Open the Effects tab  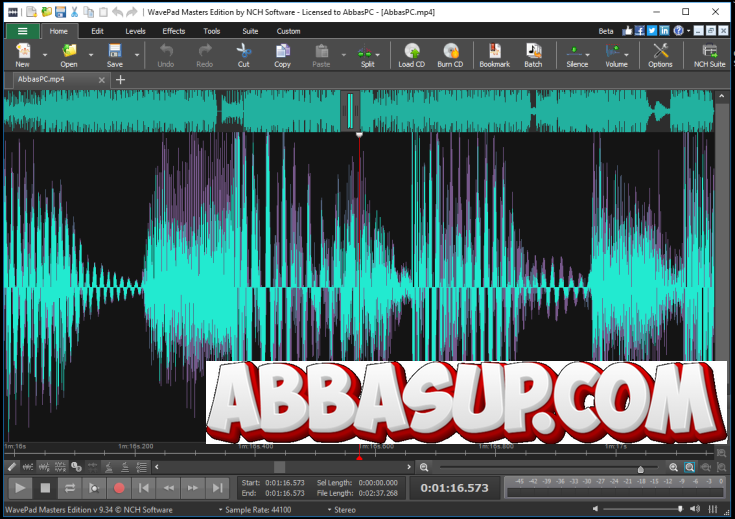pyautogui.click(x=174, y=31)
